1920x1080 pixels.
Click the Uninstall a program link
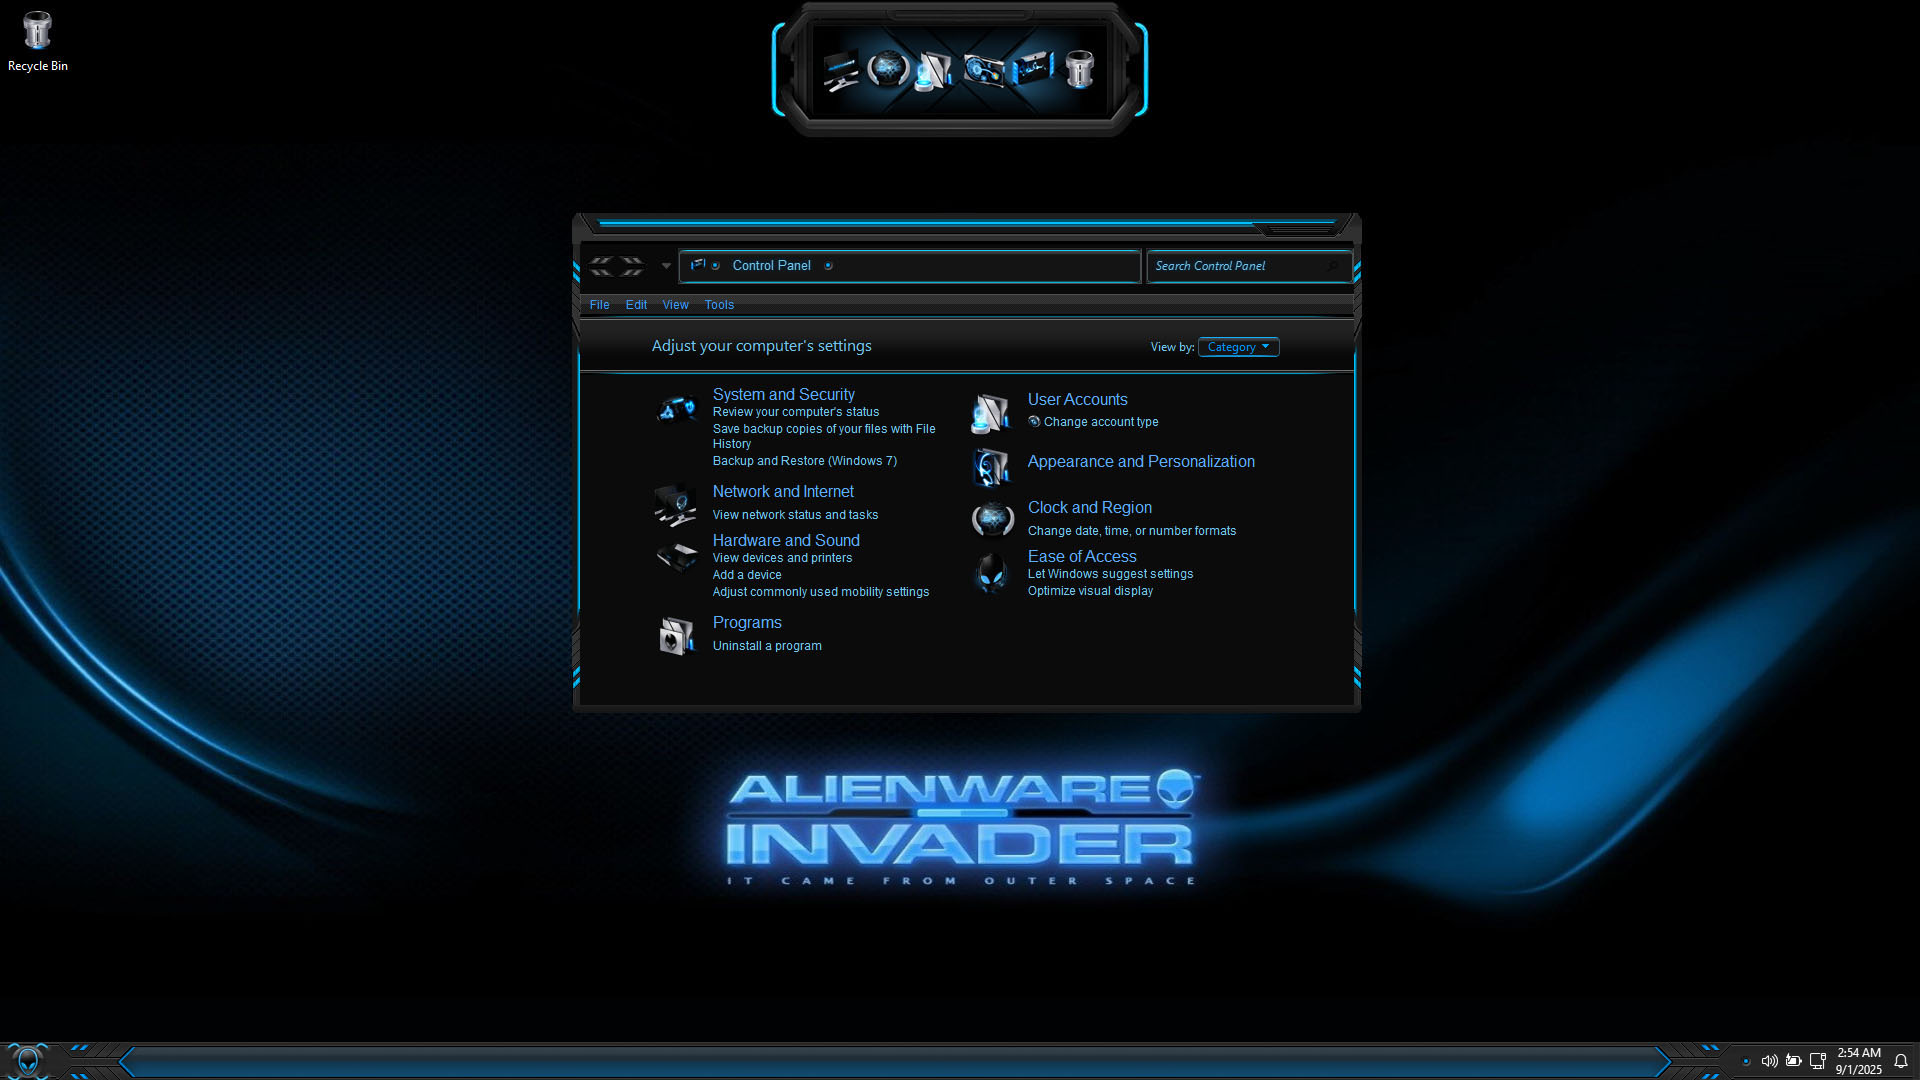[x=767, y=646]
